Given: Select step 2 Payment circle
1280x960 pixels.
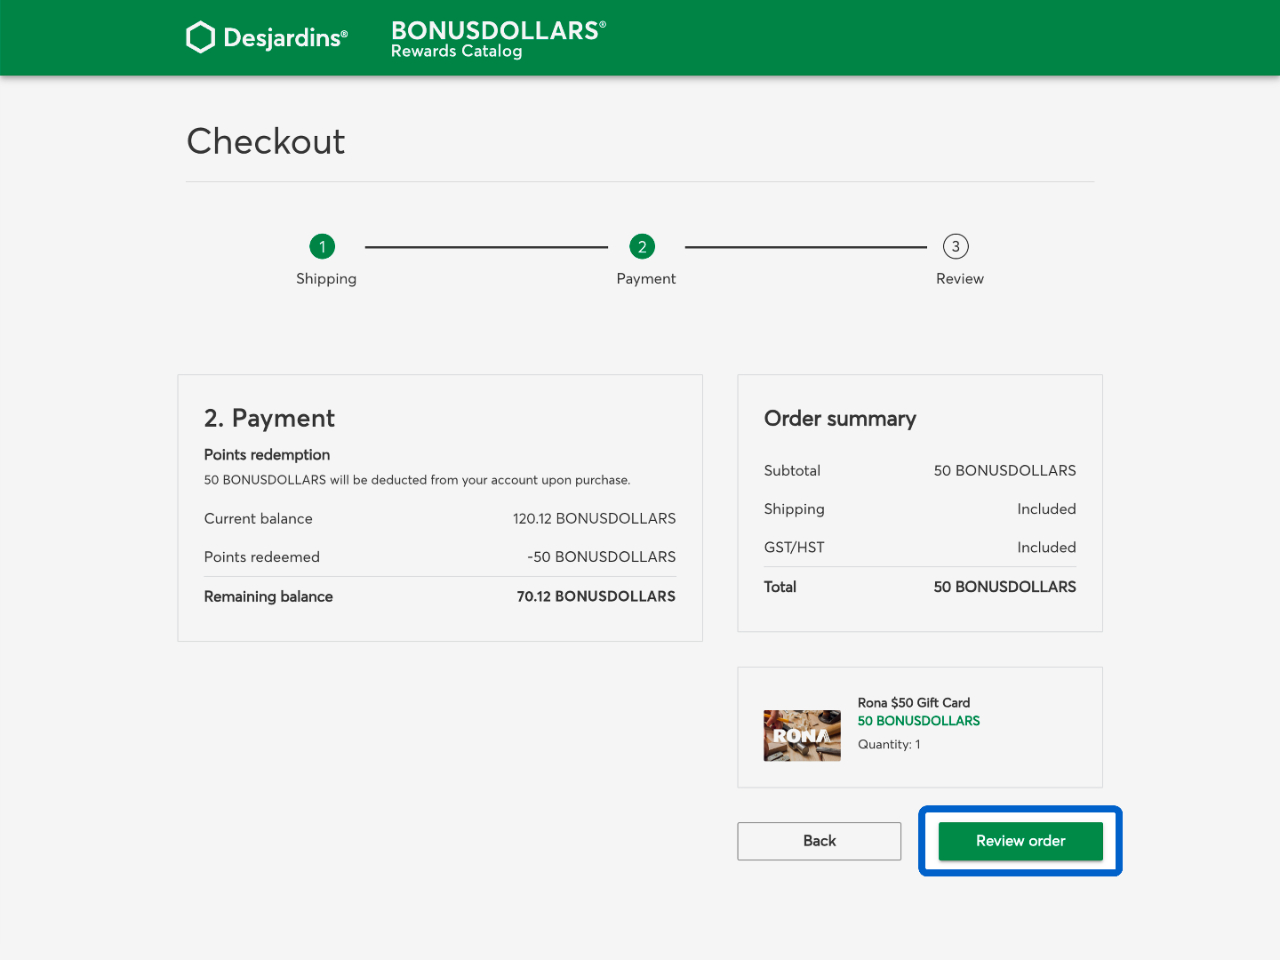Looking at the screenshot, I should point(642,246).
